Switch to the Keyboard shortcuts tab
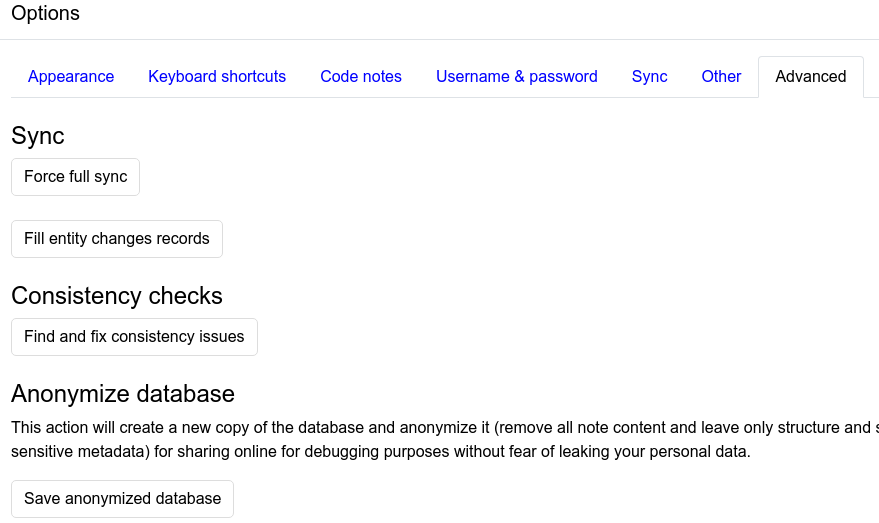879x523 pixels. (217, 77)
